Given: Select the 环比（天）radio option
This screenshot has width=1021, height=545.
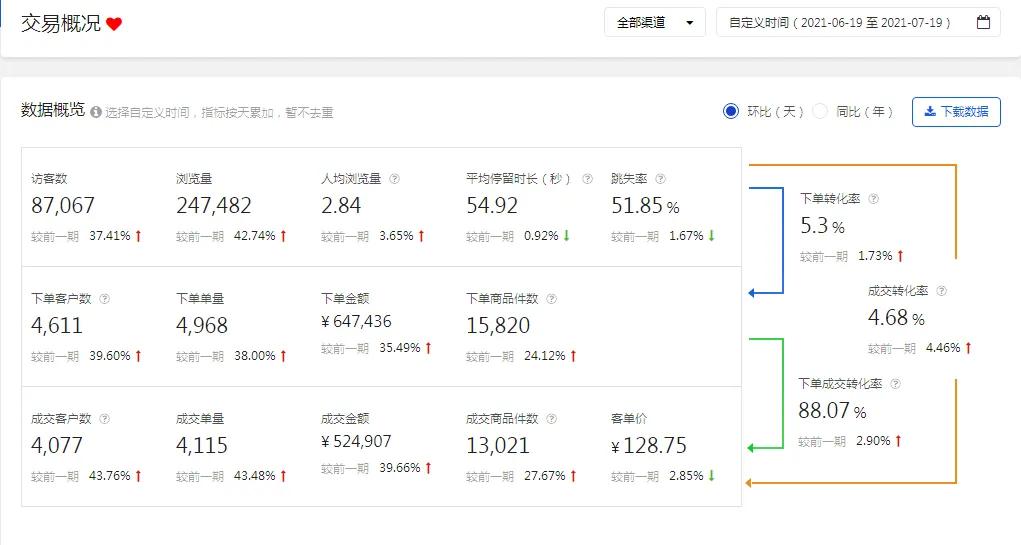Looking at the screenshot, I should (x=731, y=111).
